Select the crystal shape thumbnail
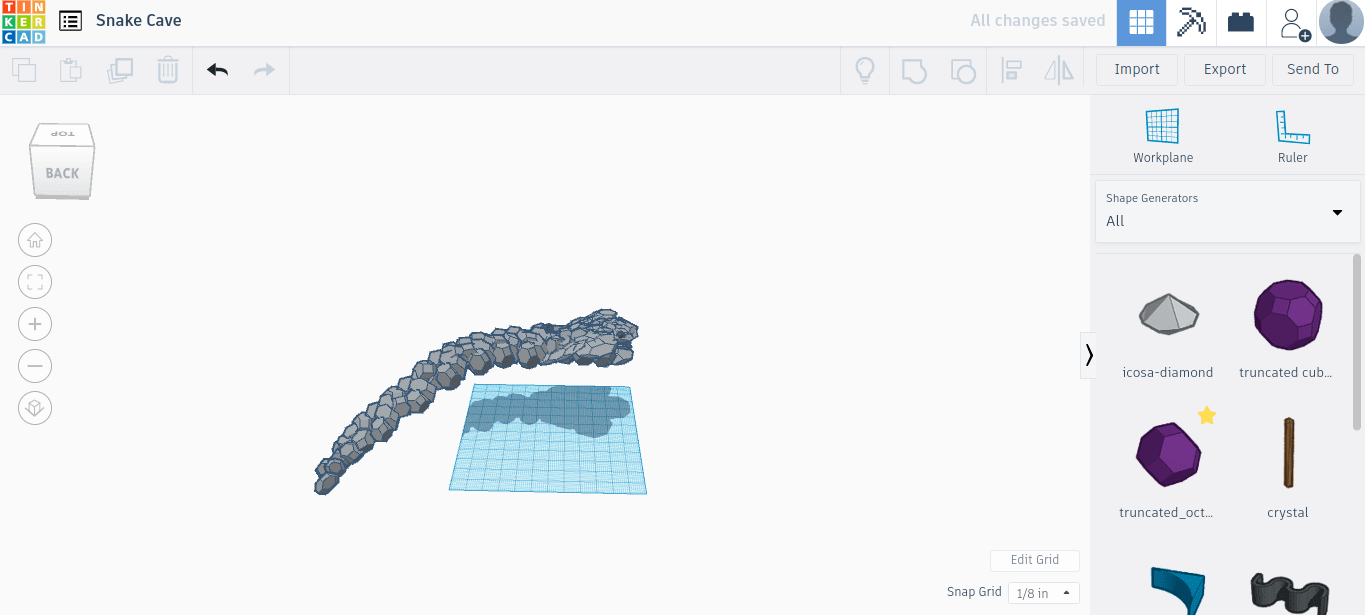The image size is (1365, 615). (1287, 453)
